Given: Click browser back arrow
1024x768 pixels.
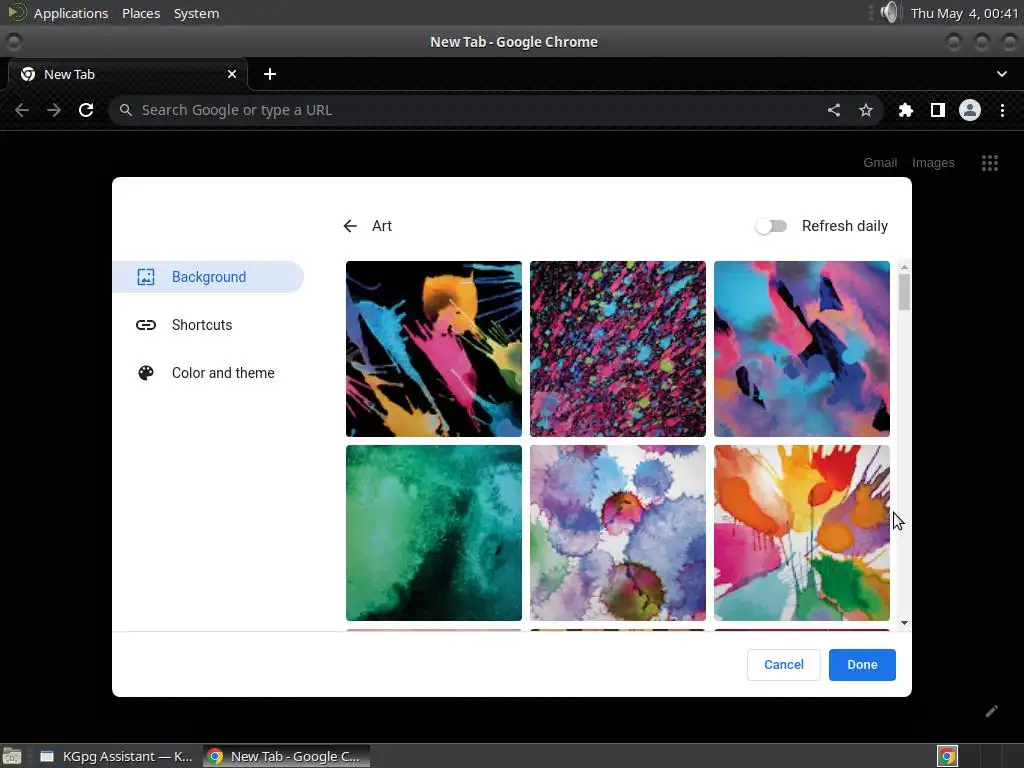Looking at the screenshot, I should pos(22,110).
